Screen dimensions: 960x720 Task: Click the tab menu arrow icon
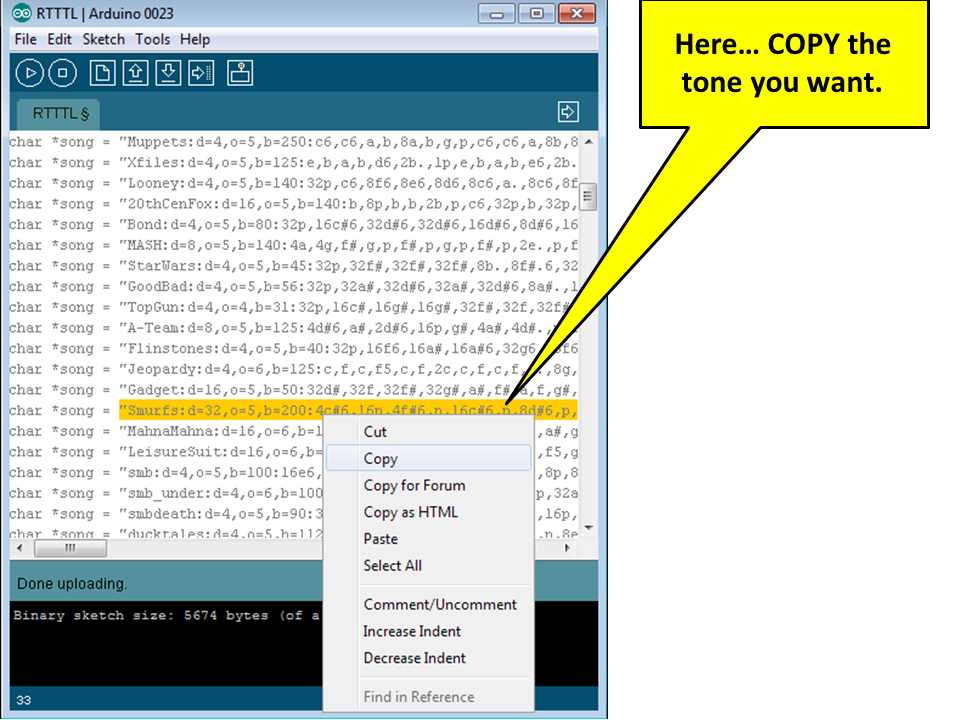tap(568, 112)
